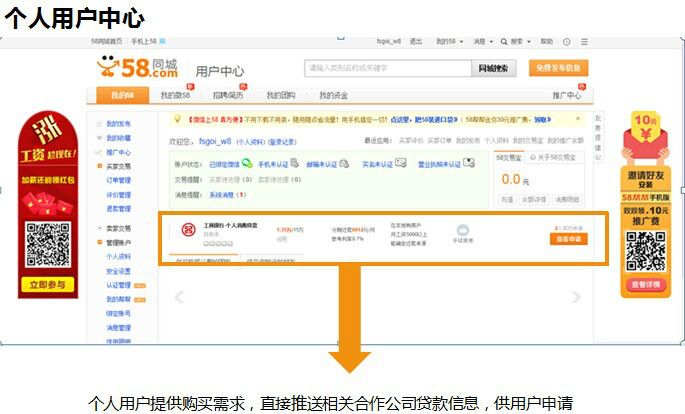Click the orange 查看申请 button
Image resolution: width=685 pixels, height=414 pixels.
tap(568, 239)
